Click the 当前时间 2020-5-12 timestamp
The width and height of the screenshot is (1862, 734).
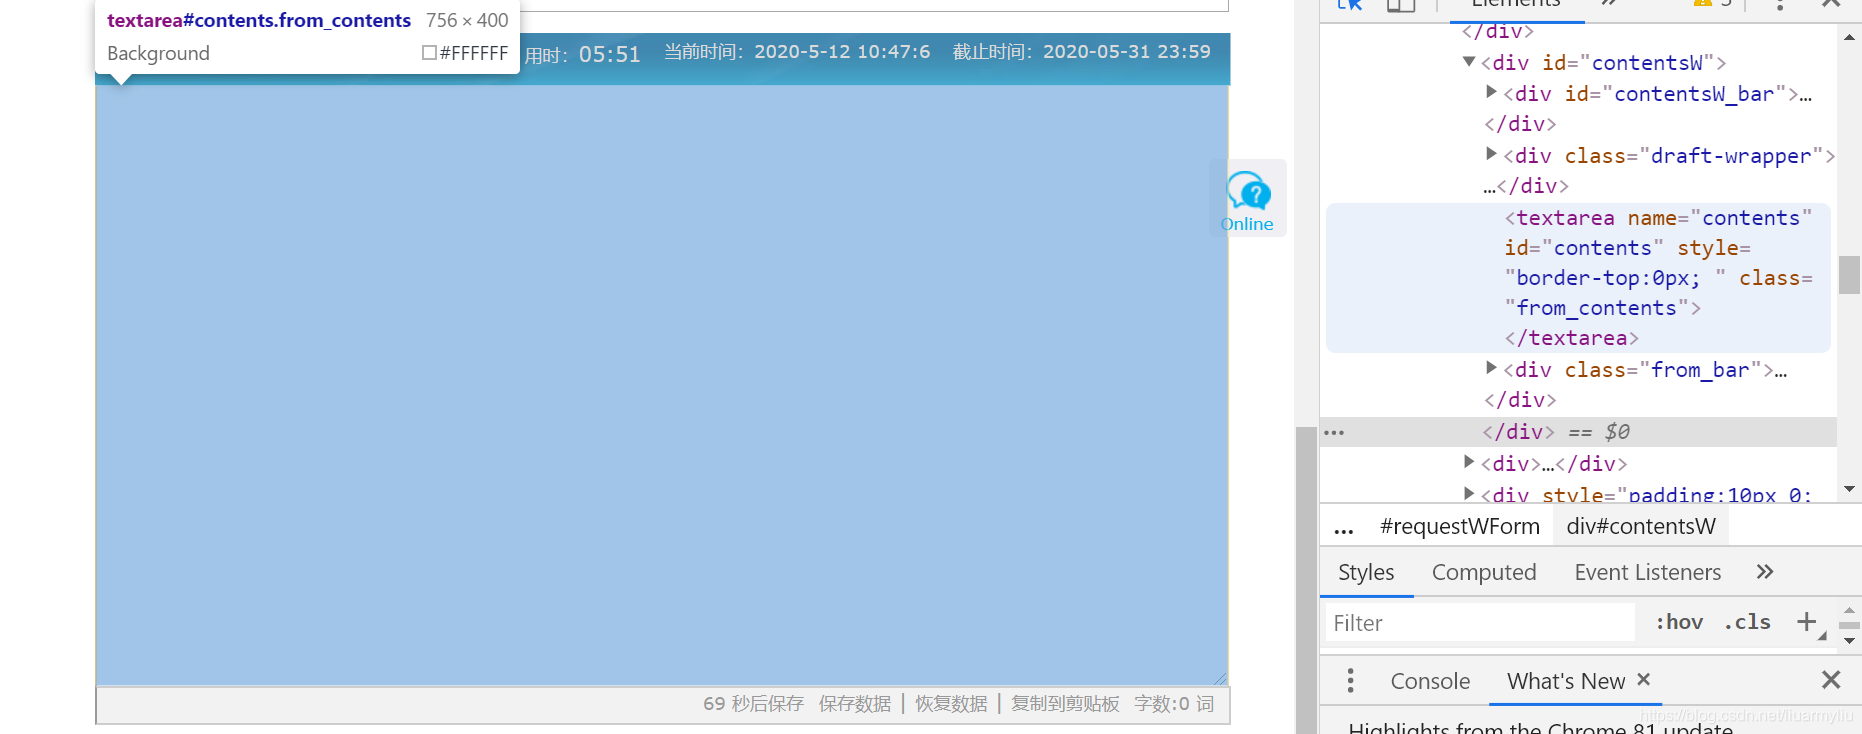(x=797, y=52)
